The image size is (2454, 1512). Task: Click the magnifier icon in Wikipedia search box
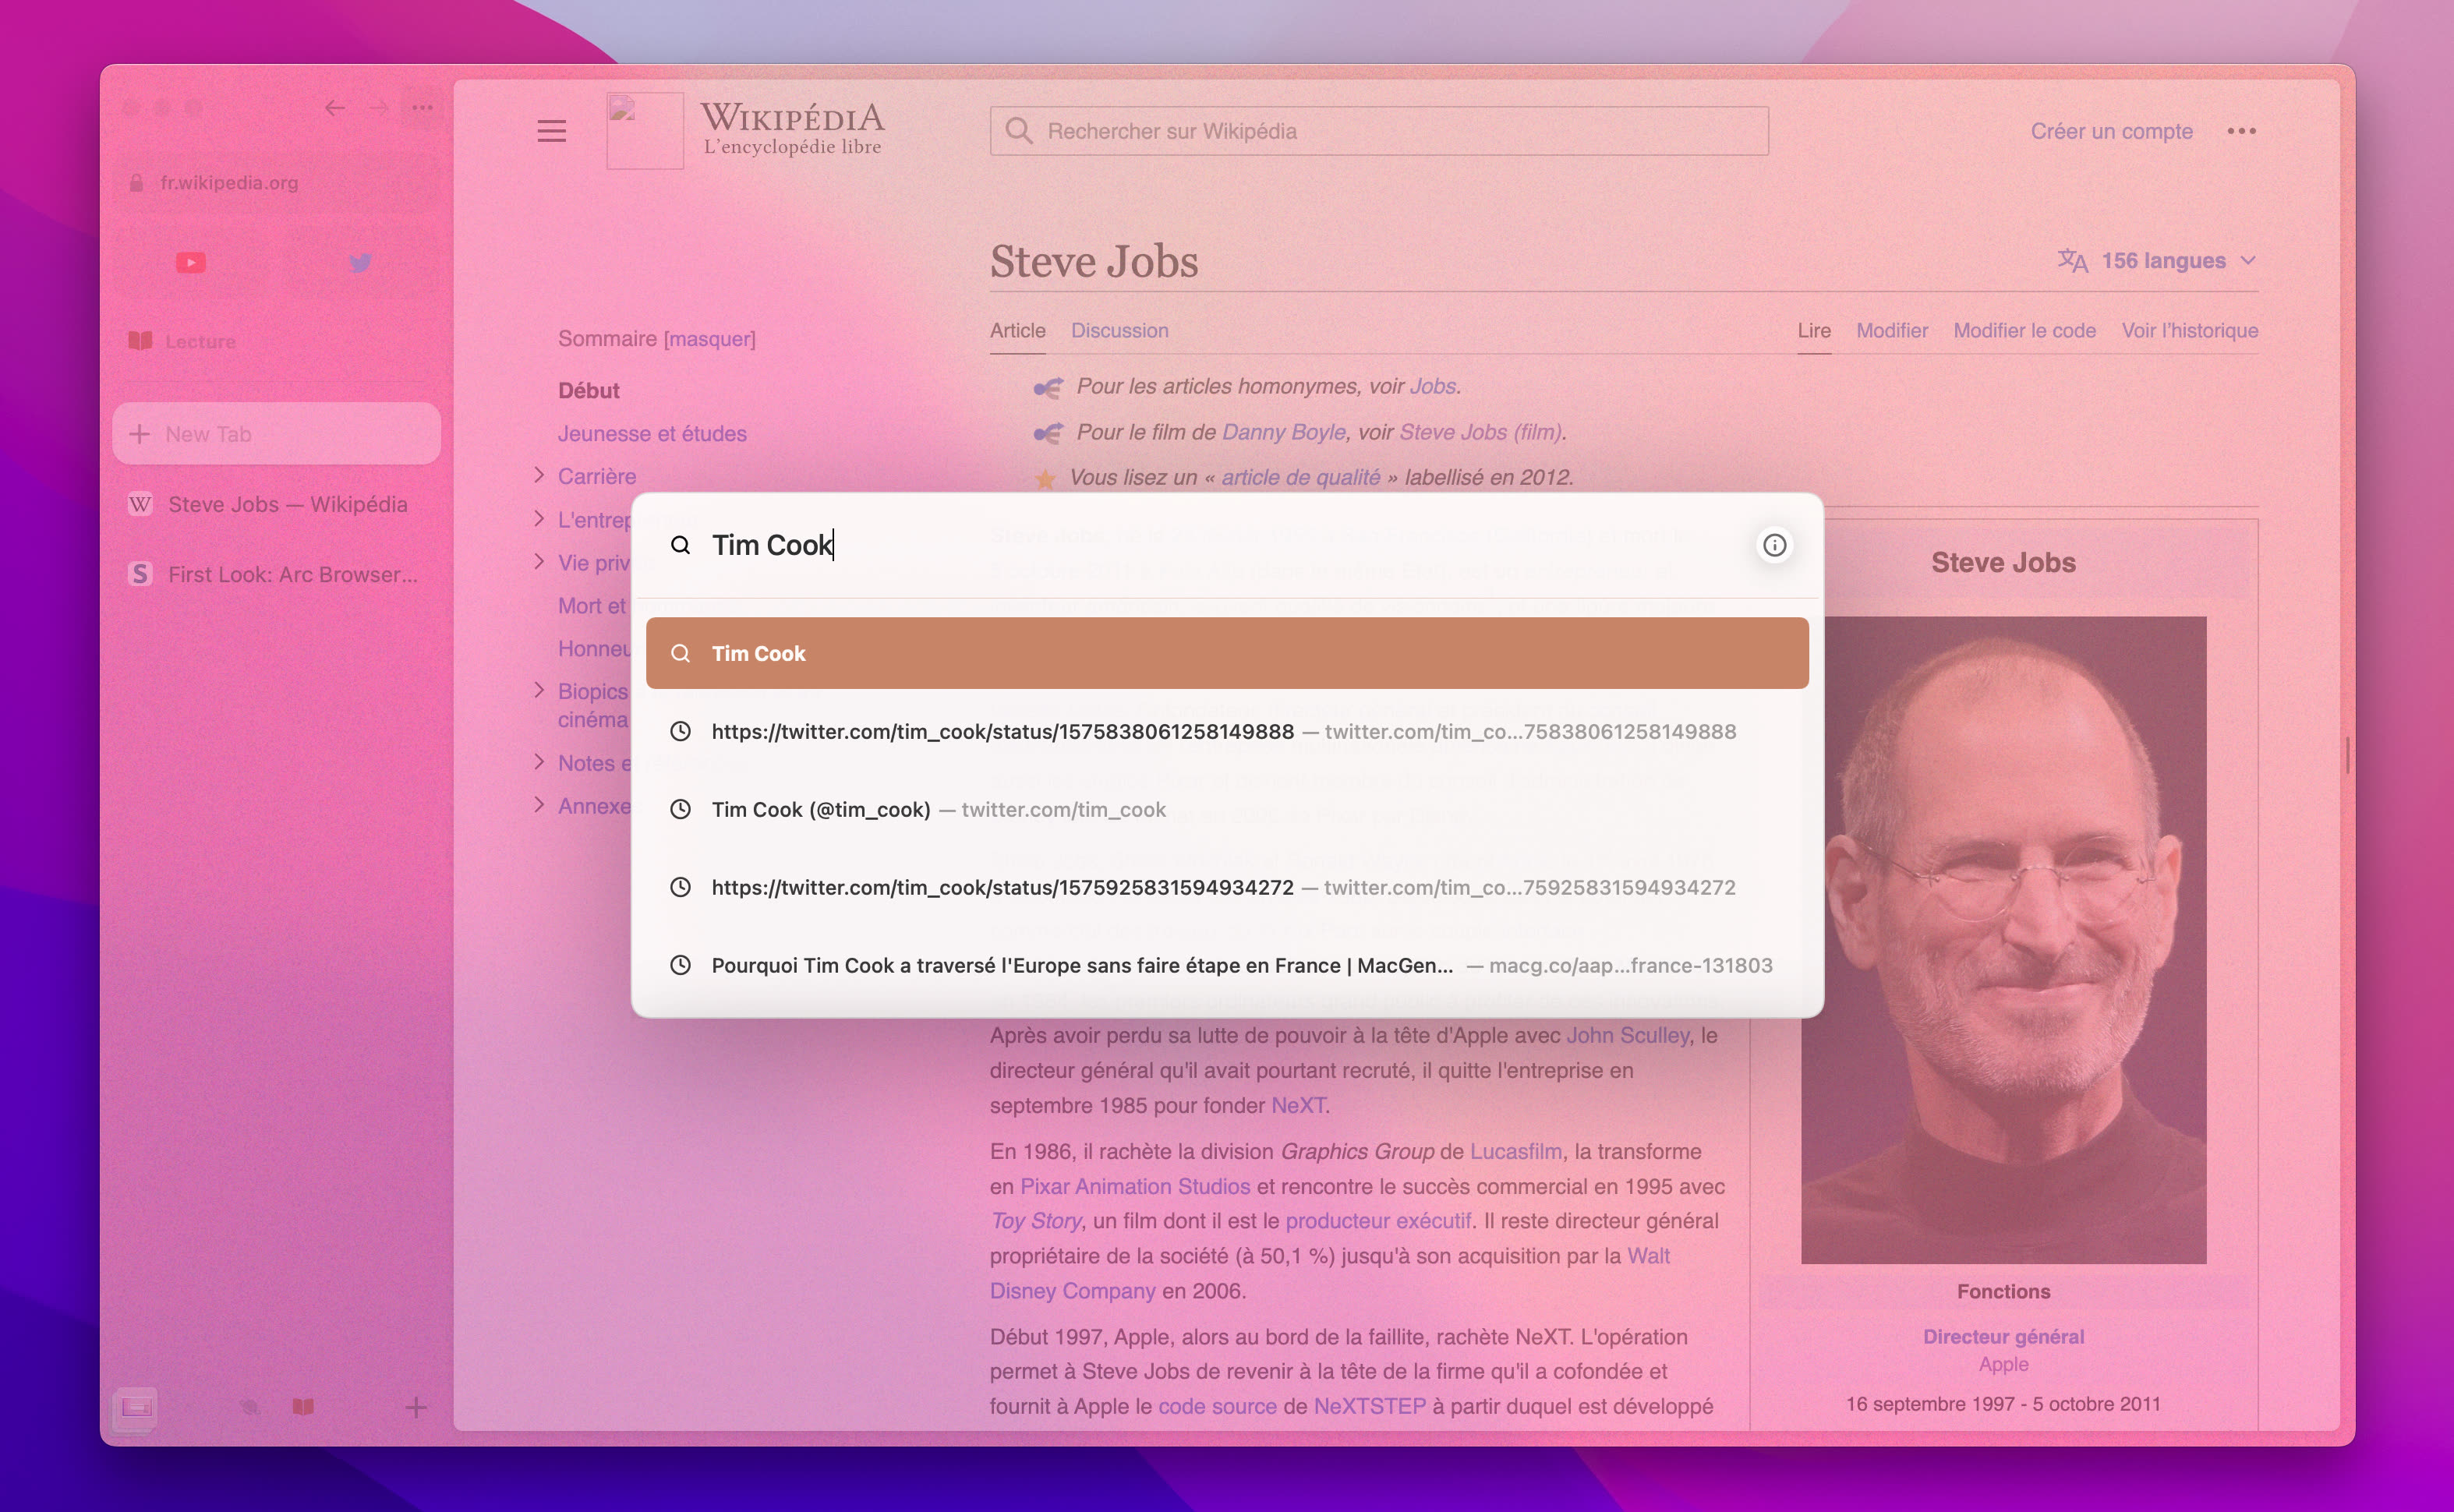(x=1019, y=131)
